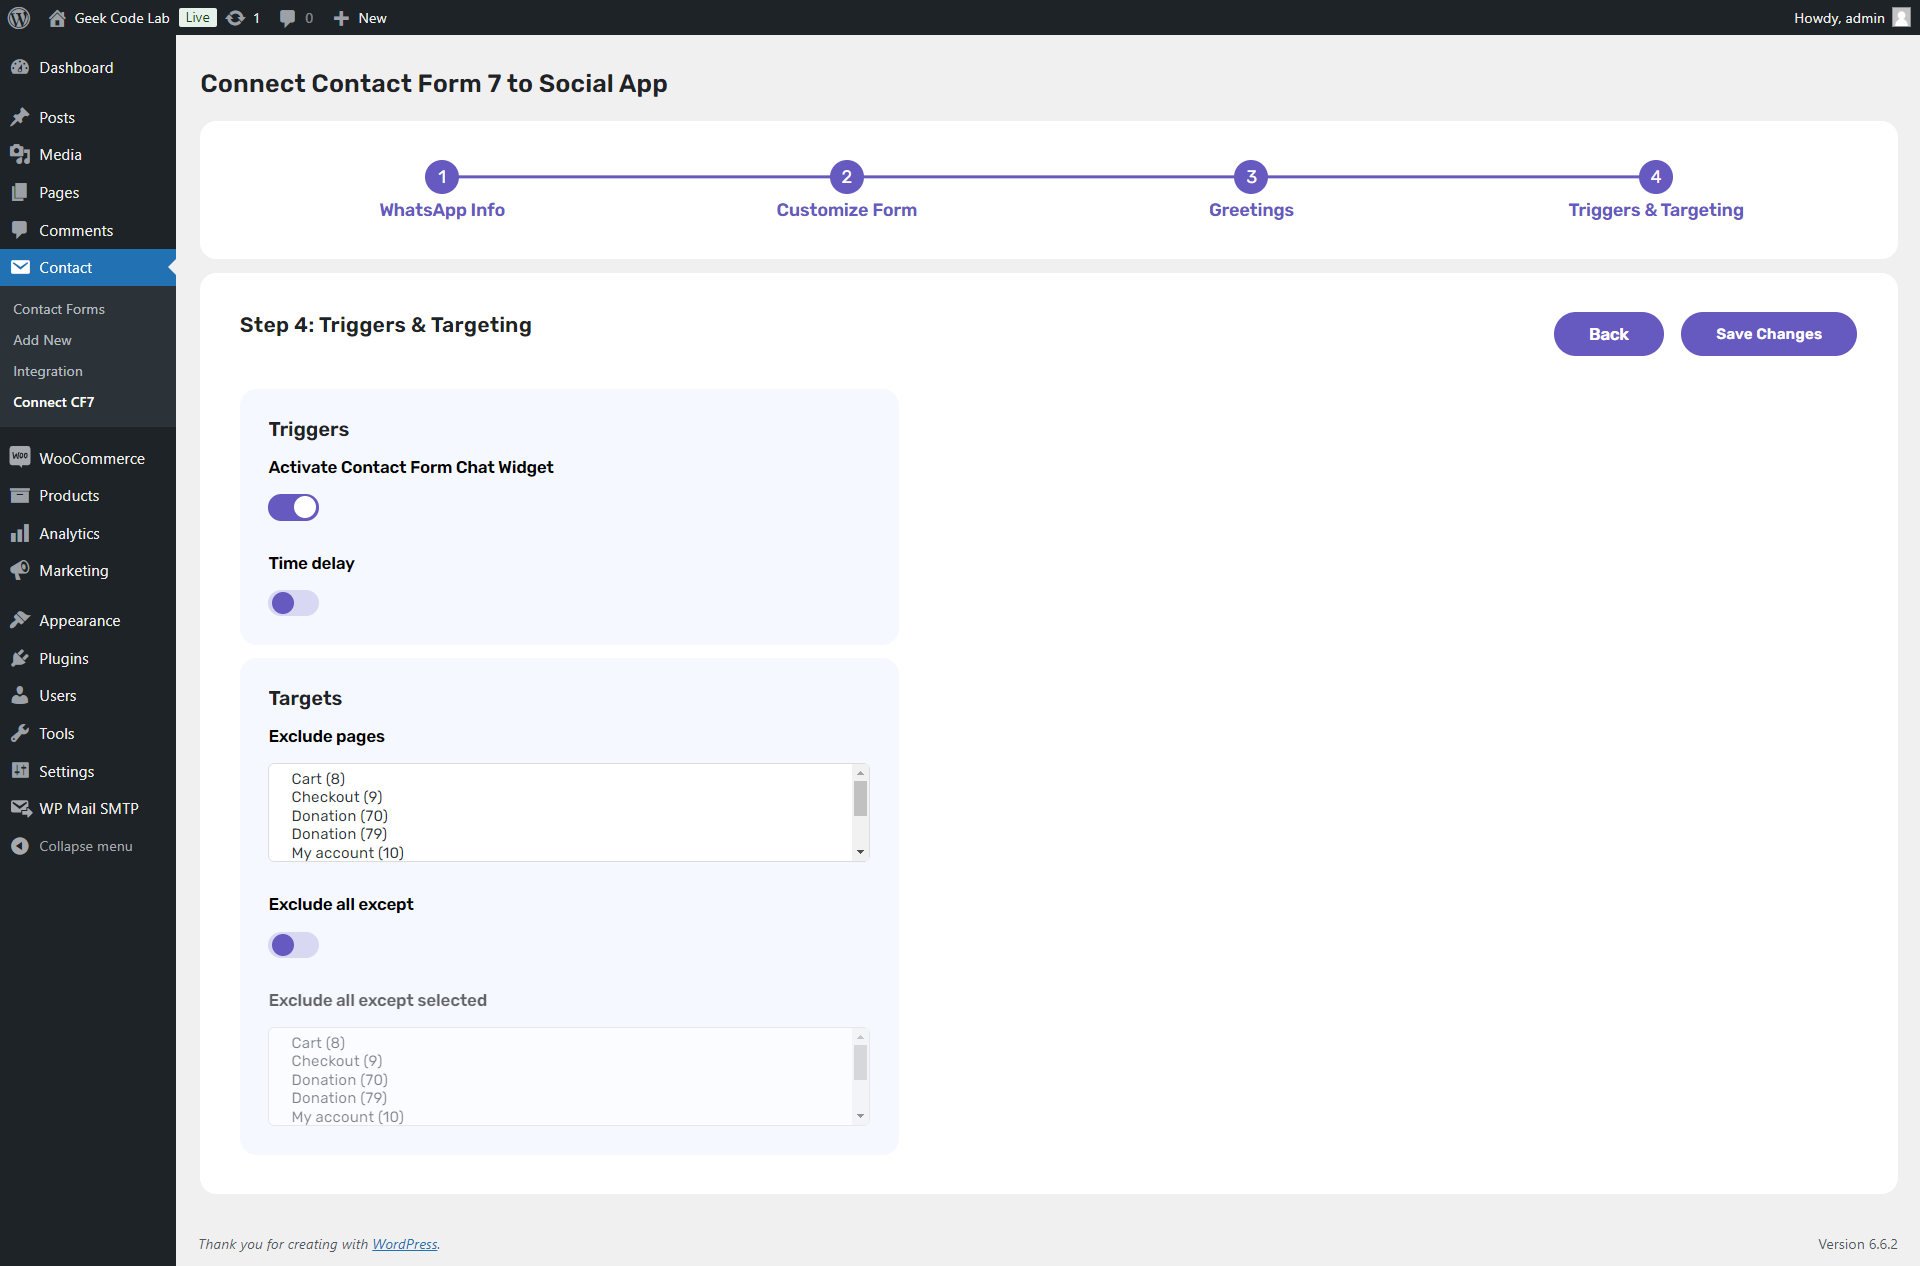Click the Plugins plug icon
Screen dimensions: 1920x1266
20,658
